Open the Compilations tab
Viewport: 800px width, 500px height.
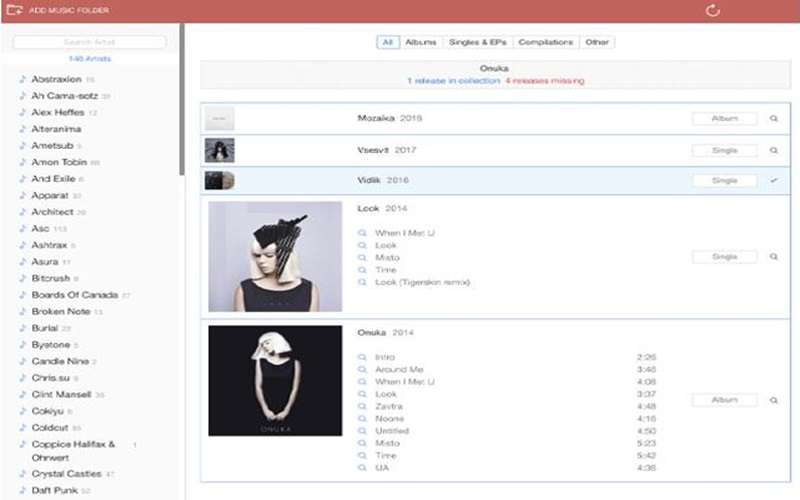coord(546,42)
